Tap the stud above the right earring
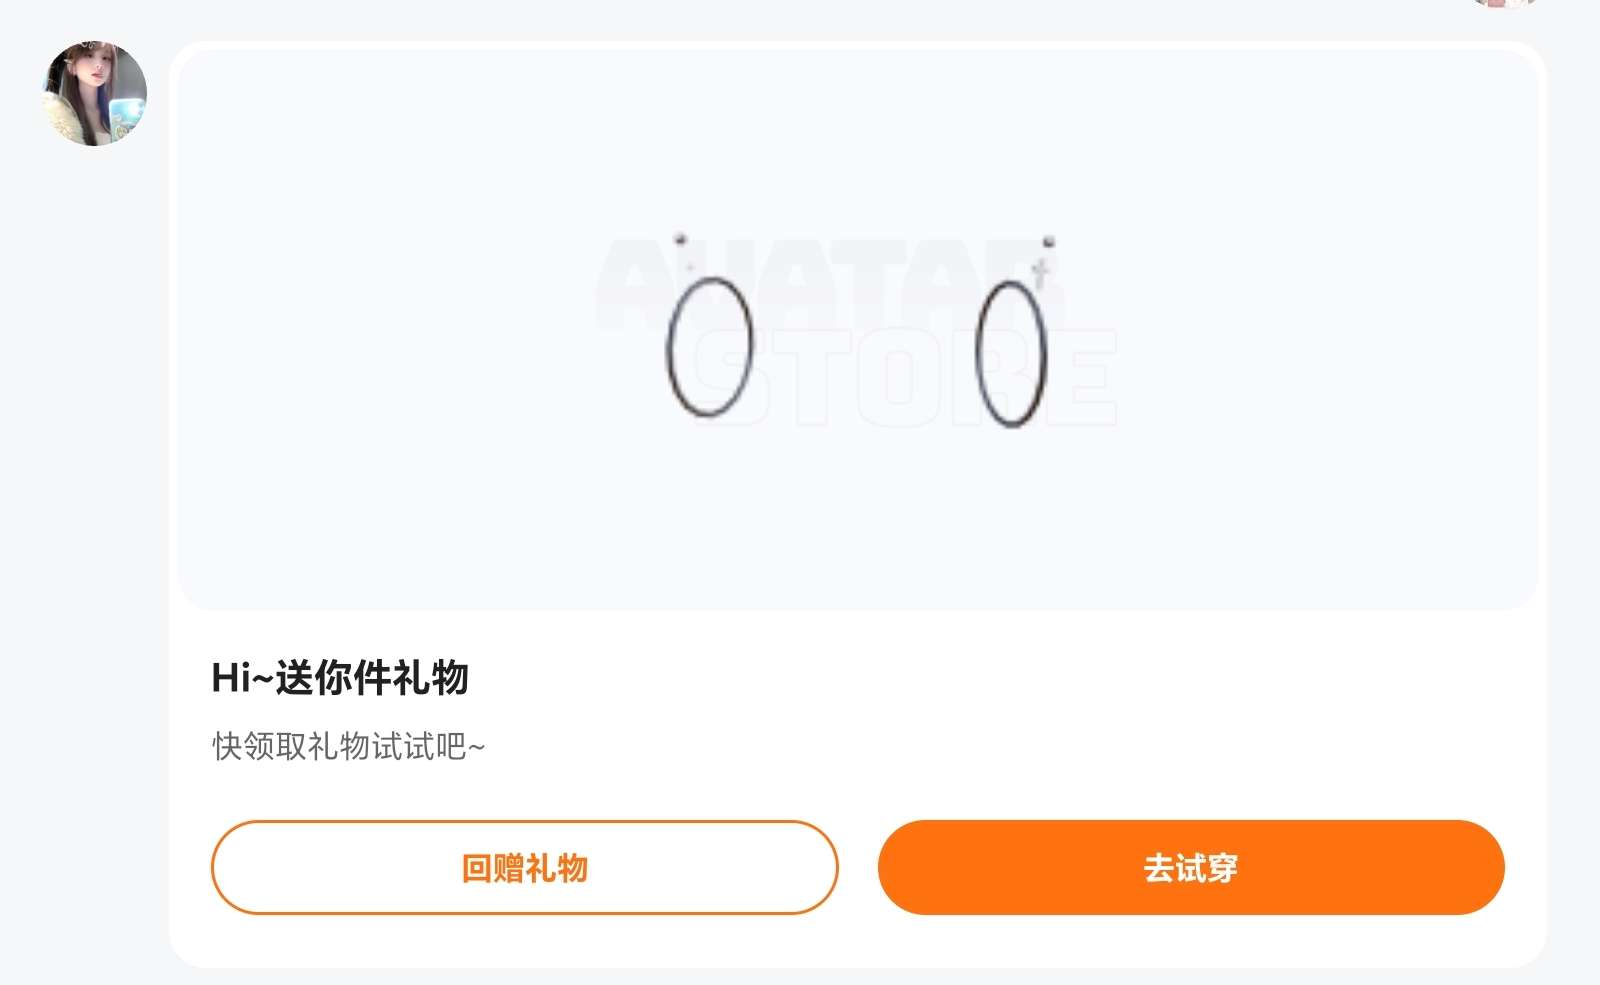 click(1049, 241)
